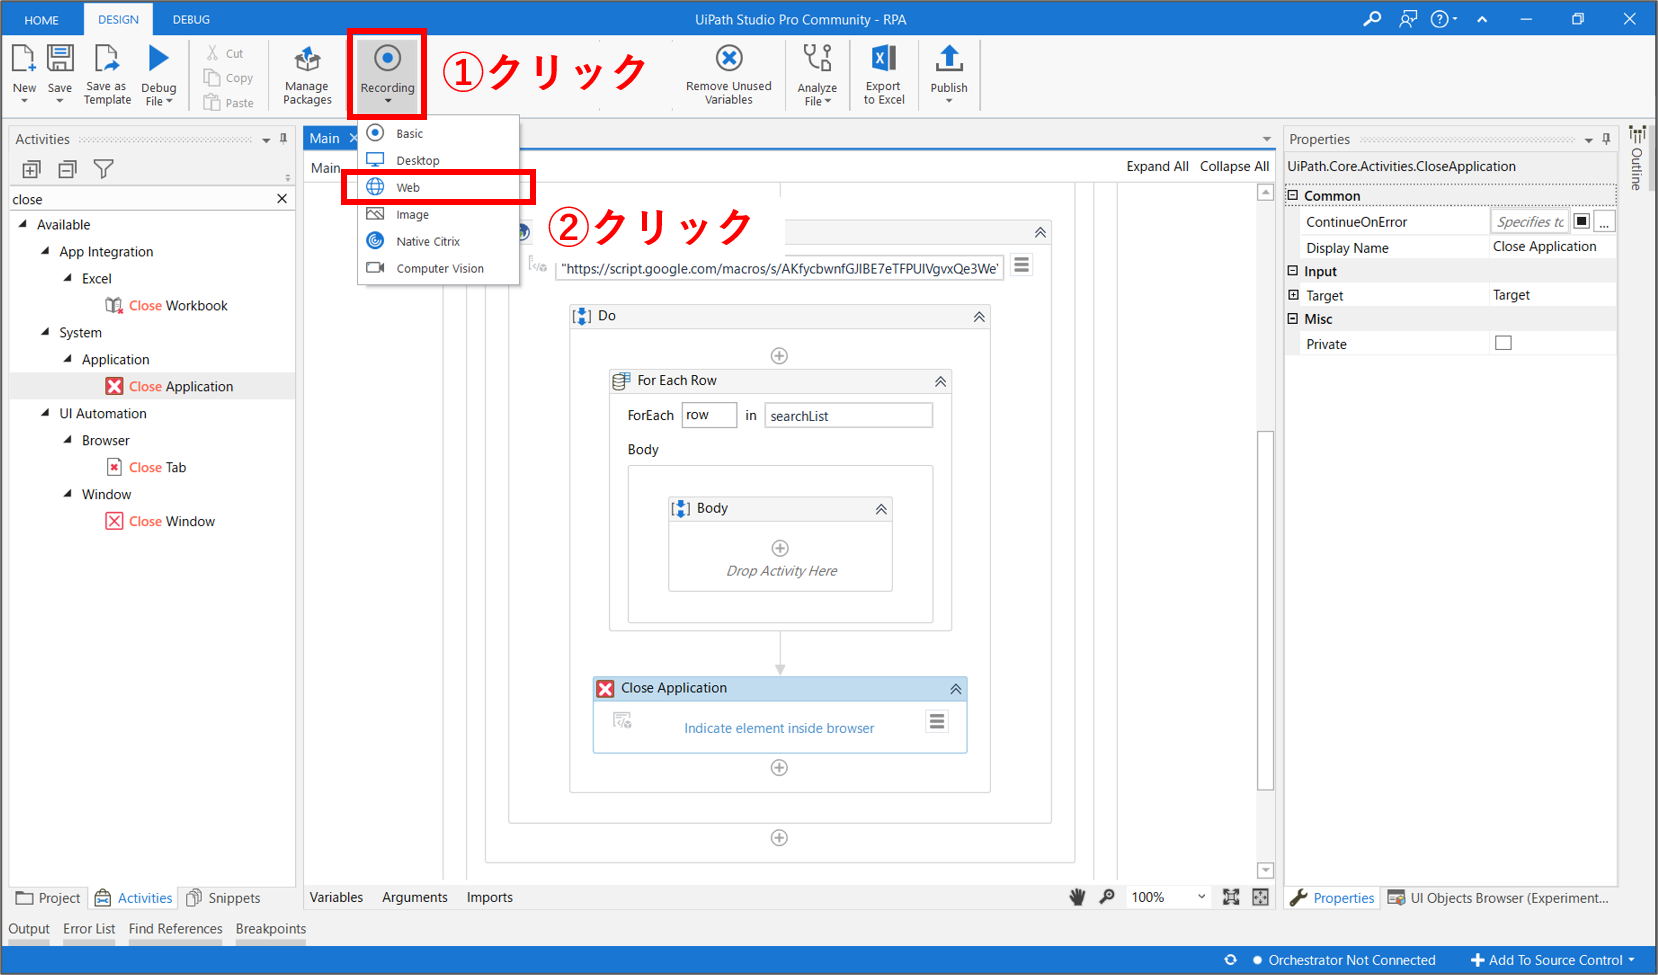Click the fit to screen icon
Image resolution: width=1658 pixels, height=975 pixels.
pos(1231,897)
